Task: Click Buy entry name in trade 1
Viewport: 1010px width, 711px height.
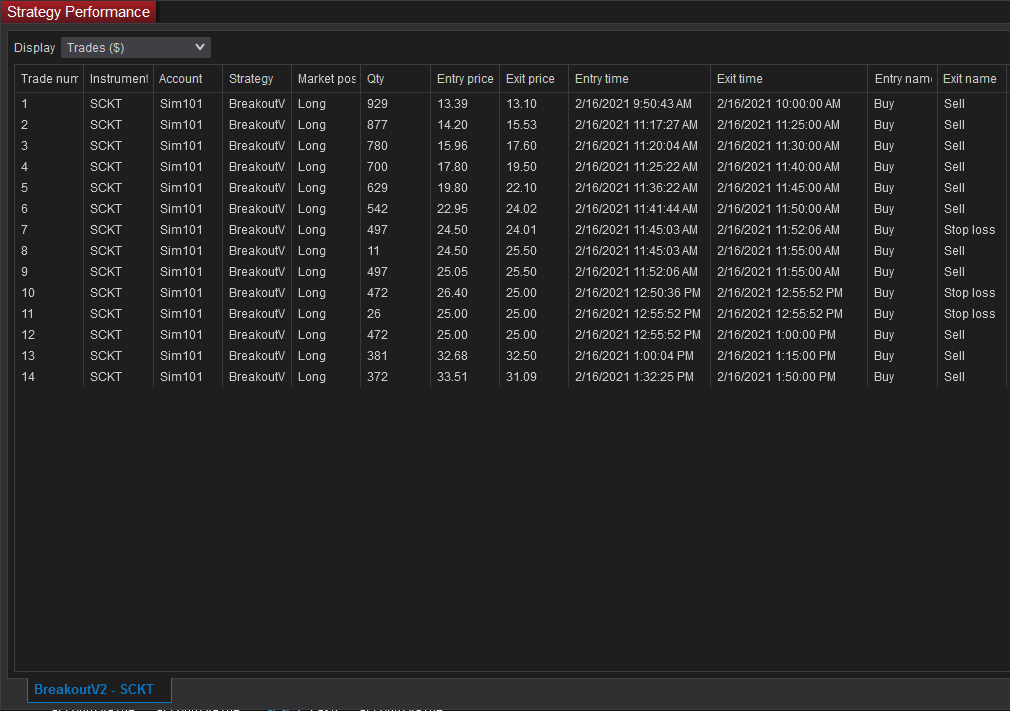Action: (x=884, y=104)
